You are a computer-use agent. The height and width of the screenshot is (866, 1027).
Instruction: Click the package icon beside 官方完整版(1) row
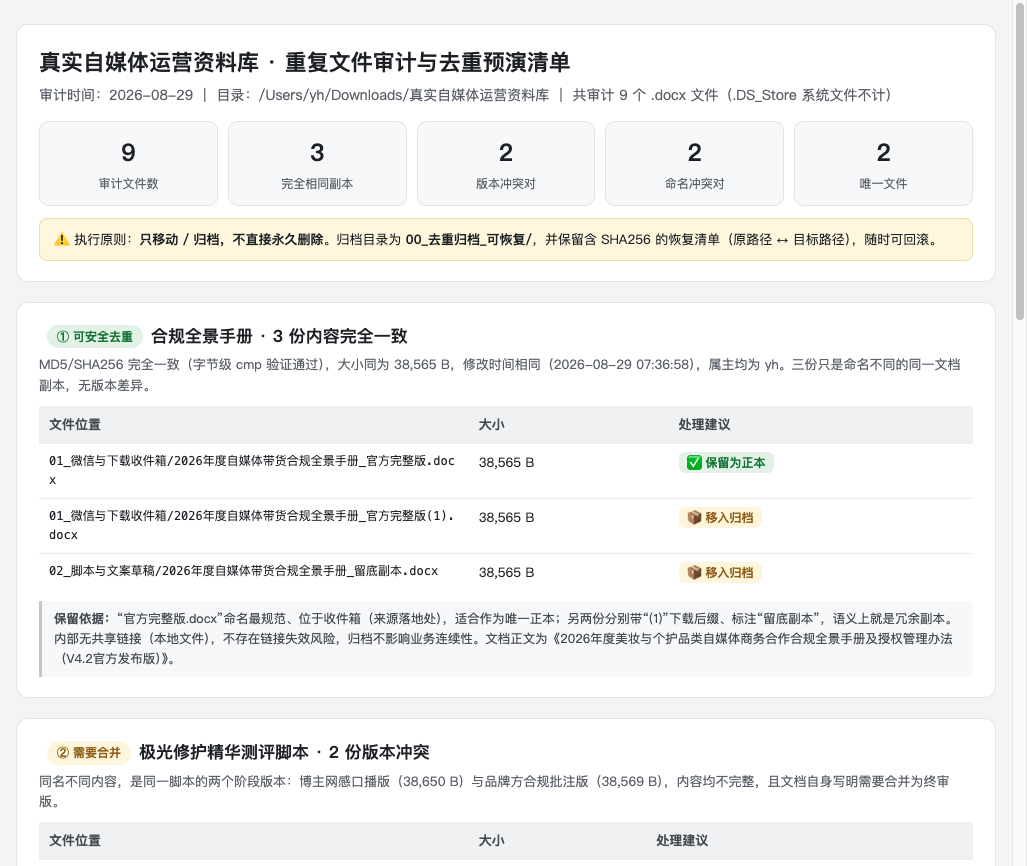(x=694, y=518)
